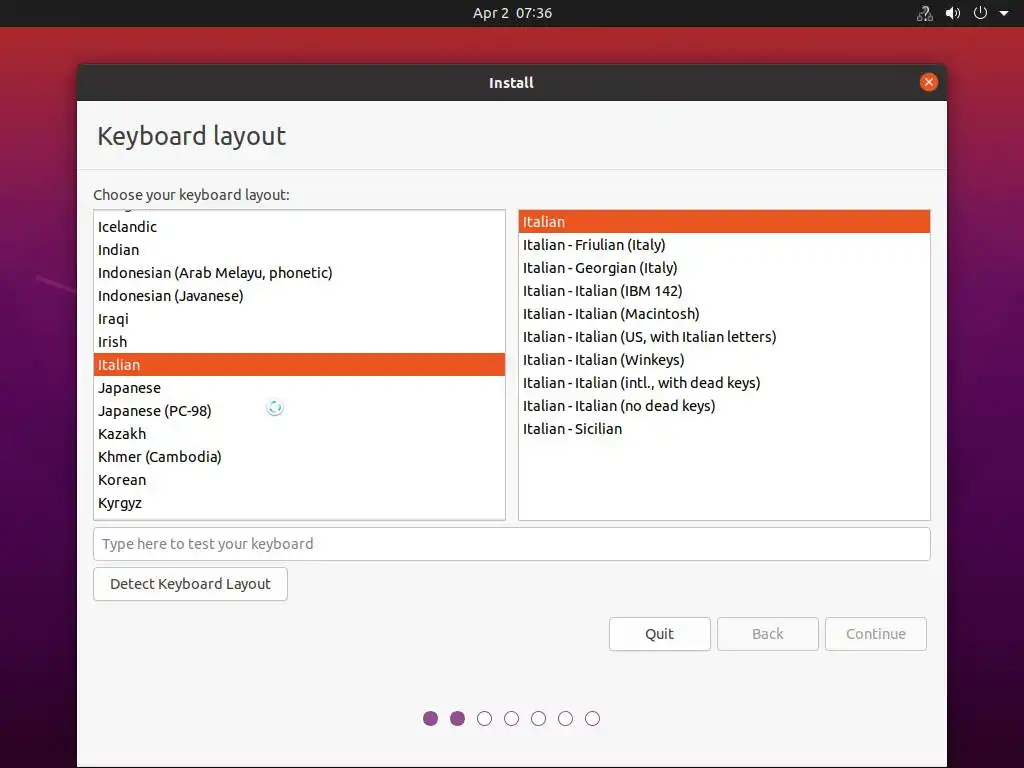Screen dimensions: 1024x768
Task: Open the network status icon in top bar
Action: point(925,13)
